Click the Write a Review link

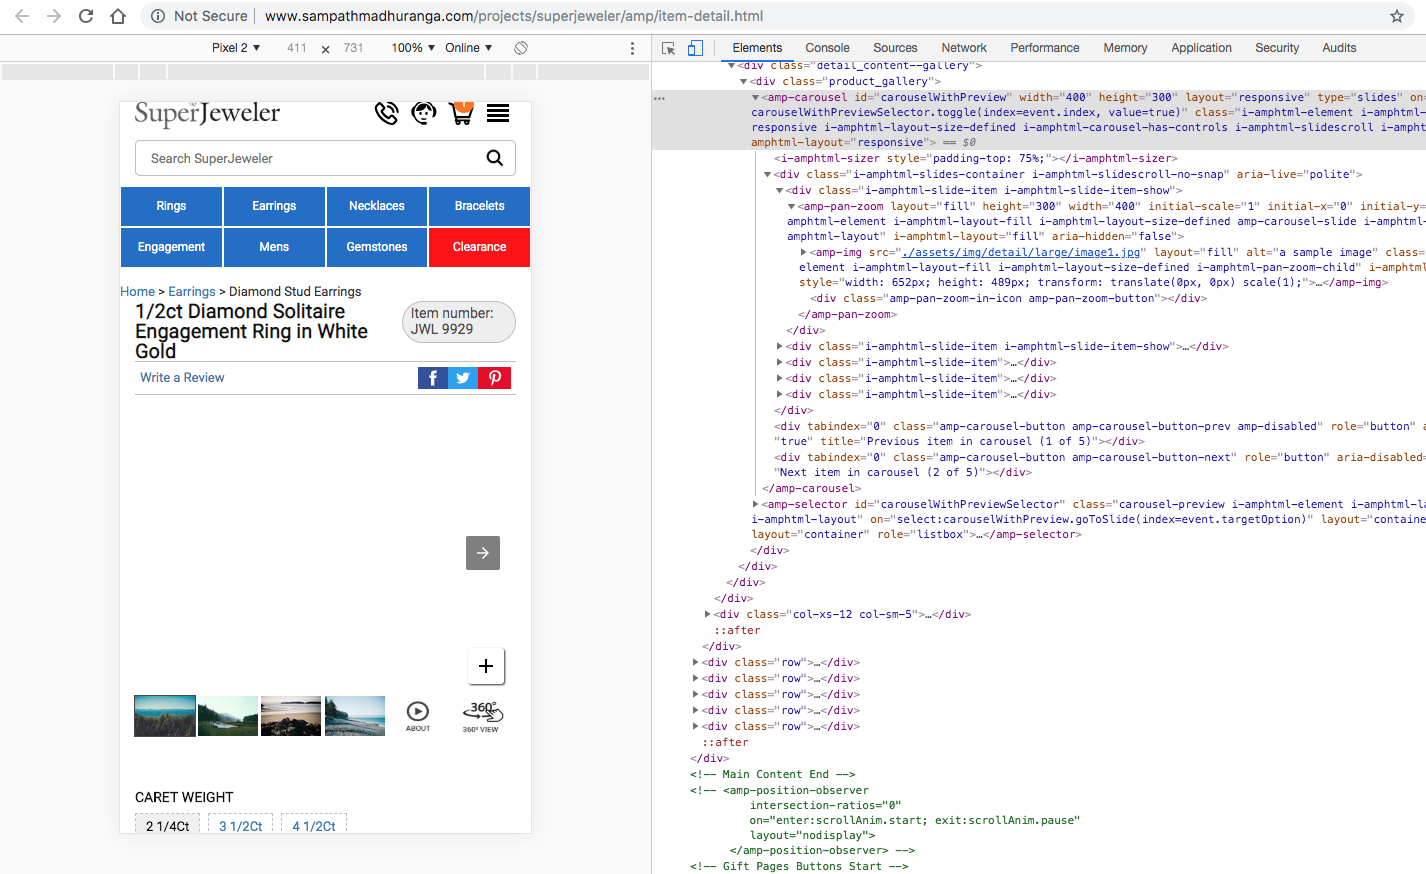[181, 378]
